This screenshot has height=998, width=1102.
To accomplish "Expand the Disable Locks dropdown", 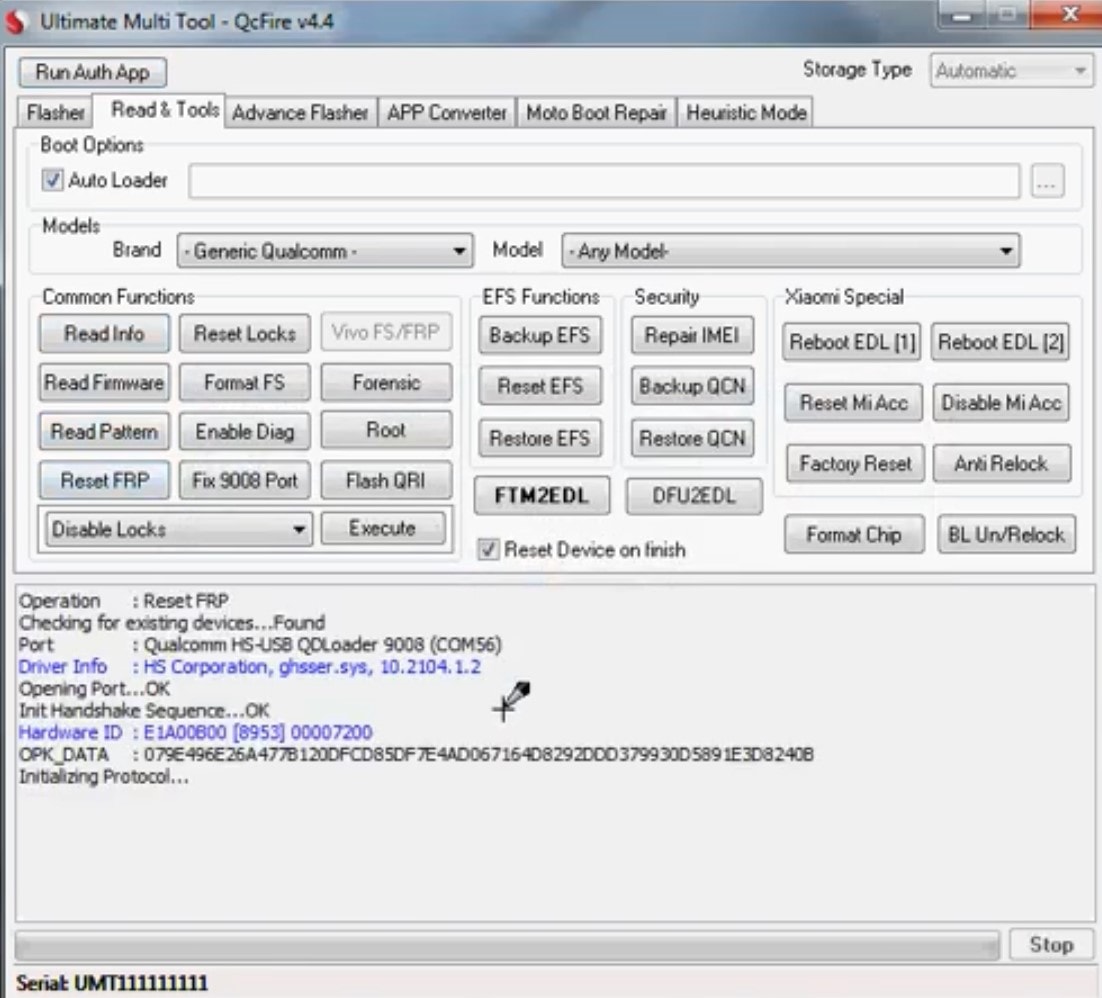I will tap(179, 529).
